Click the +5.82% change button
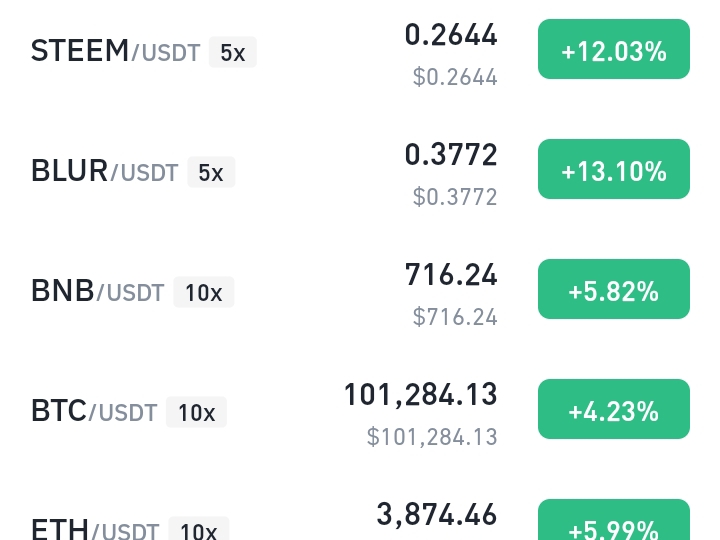Viewport: 720px width, 540px height. pos(613,289)
